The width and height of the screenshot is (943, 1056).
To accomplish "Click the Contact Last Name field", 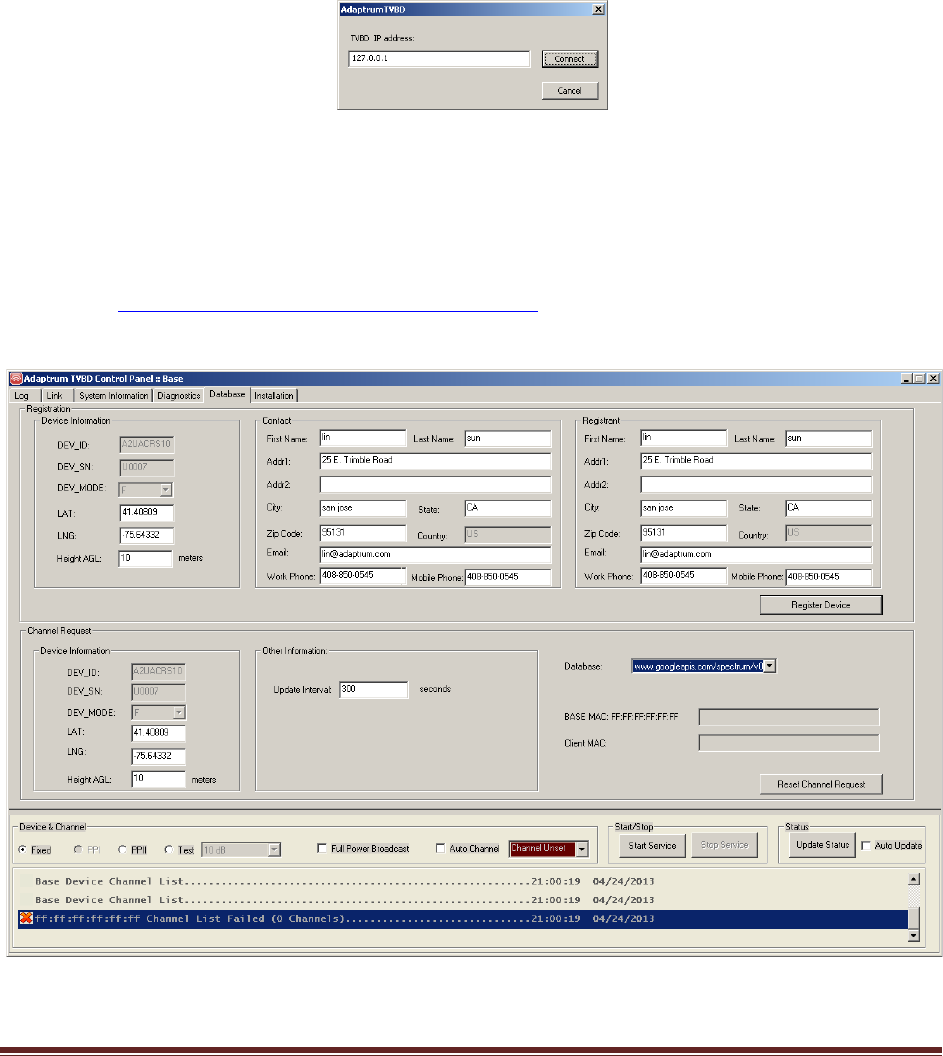I will (x=508, y=438).
